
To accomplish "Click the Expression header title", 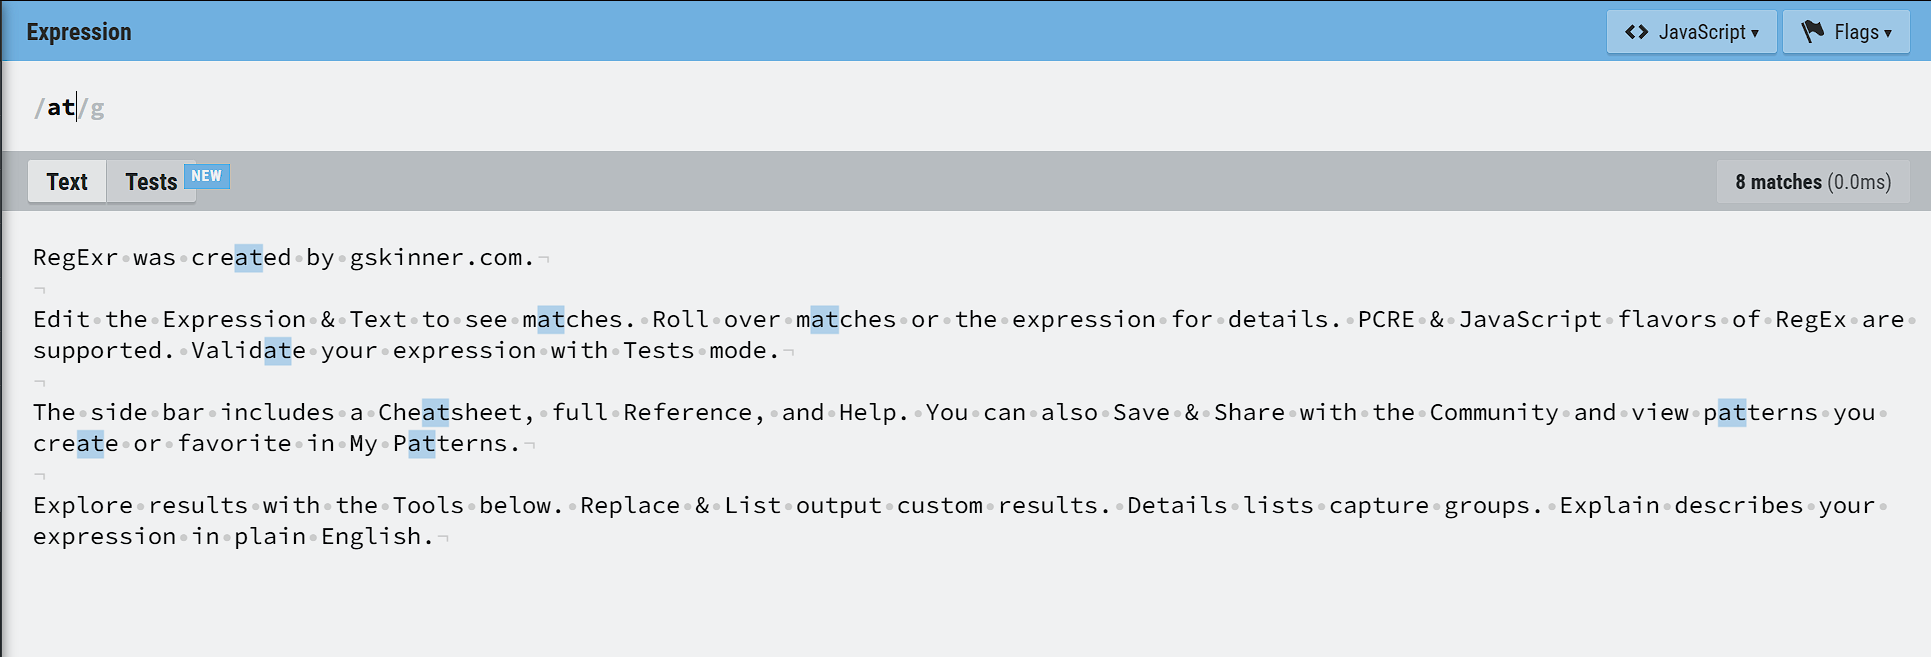I will pos(79,32).
